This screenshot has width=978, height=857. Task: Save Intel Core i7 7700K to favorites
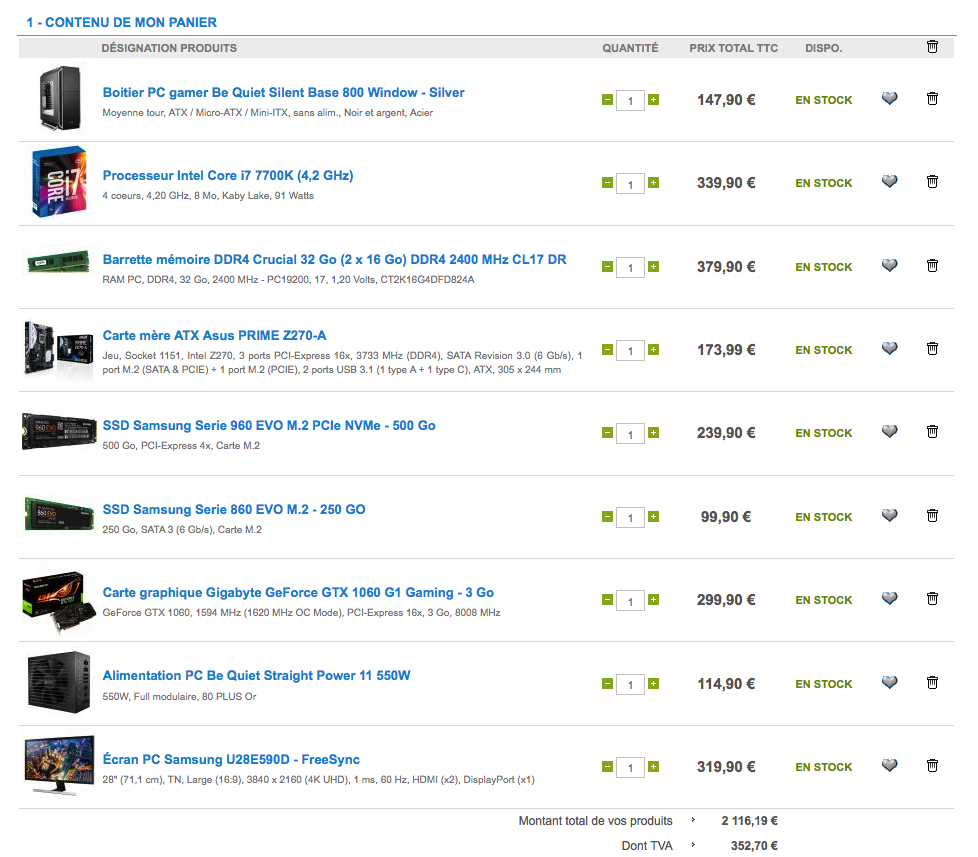click(889, 182)
